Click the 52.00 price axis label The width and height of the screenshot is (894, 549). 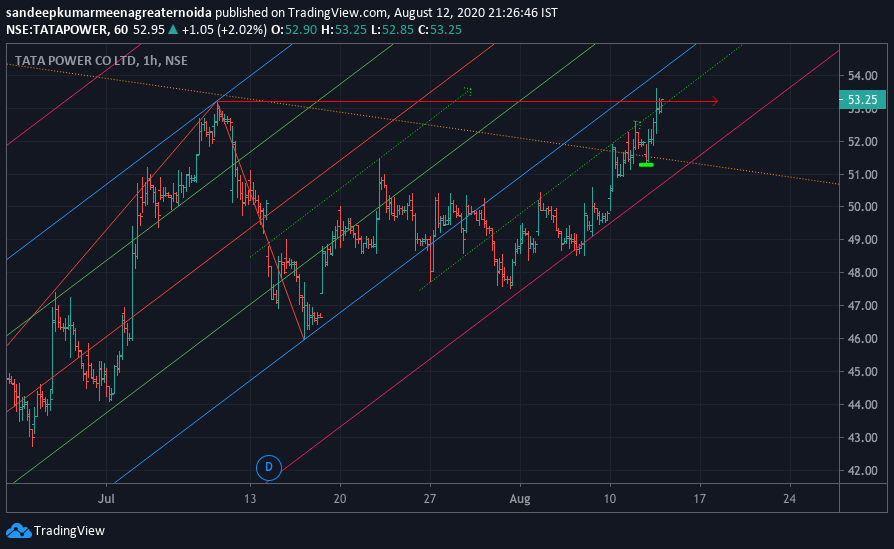pyautogui.click(x=863, y=141)
